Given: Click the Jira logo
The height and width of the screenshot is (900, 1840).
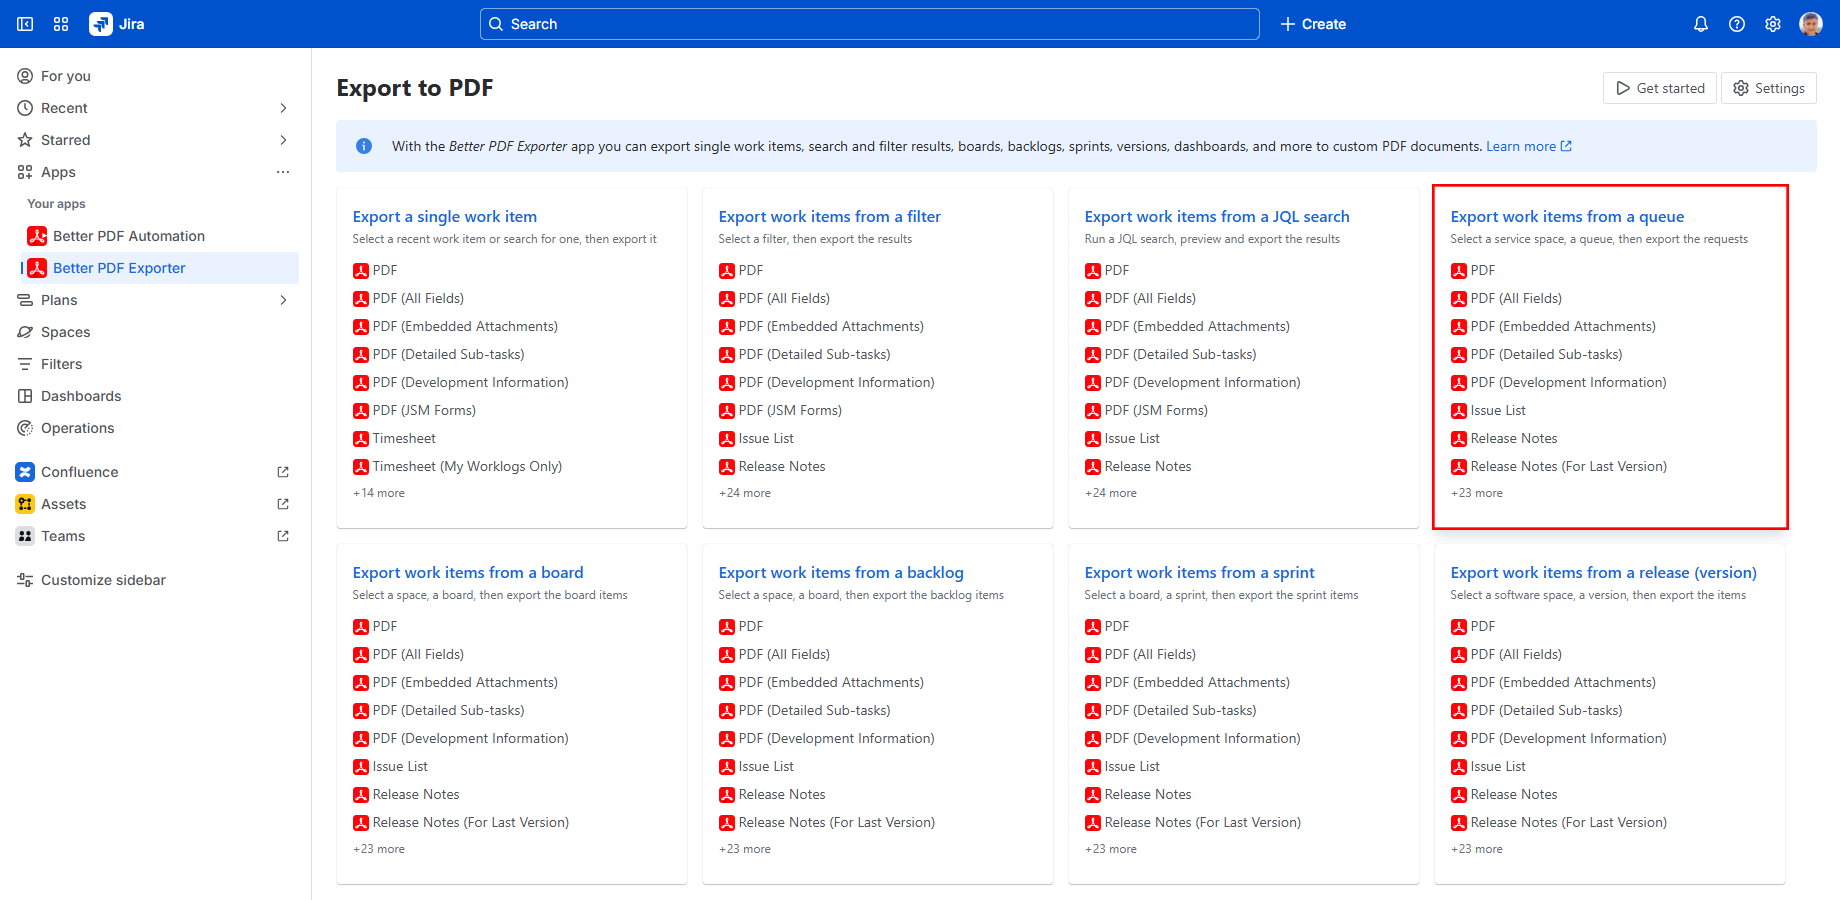Looking at the screenshot, I should [117, 24].
